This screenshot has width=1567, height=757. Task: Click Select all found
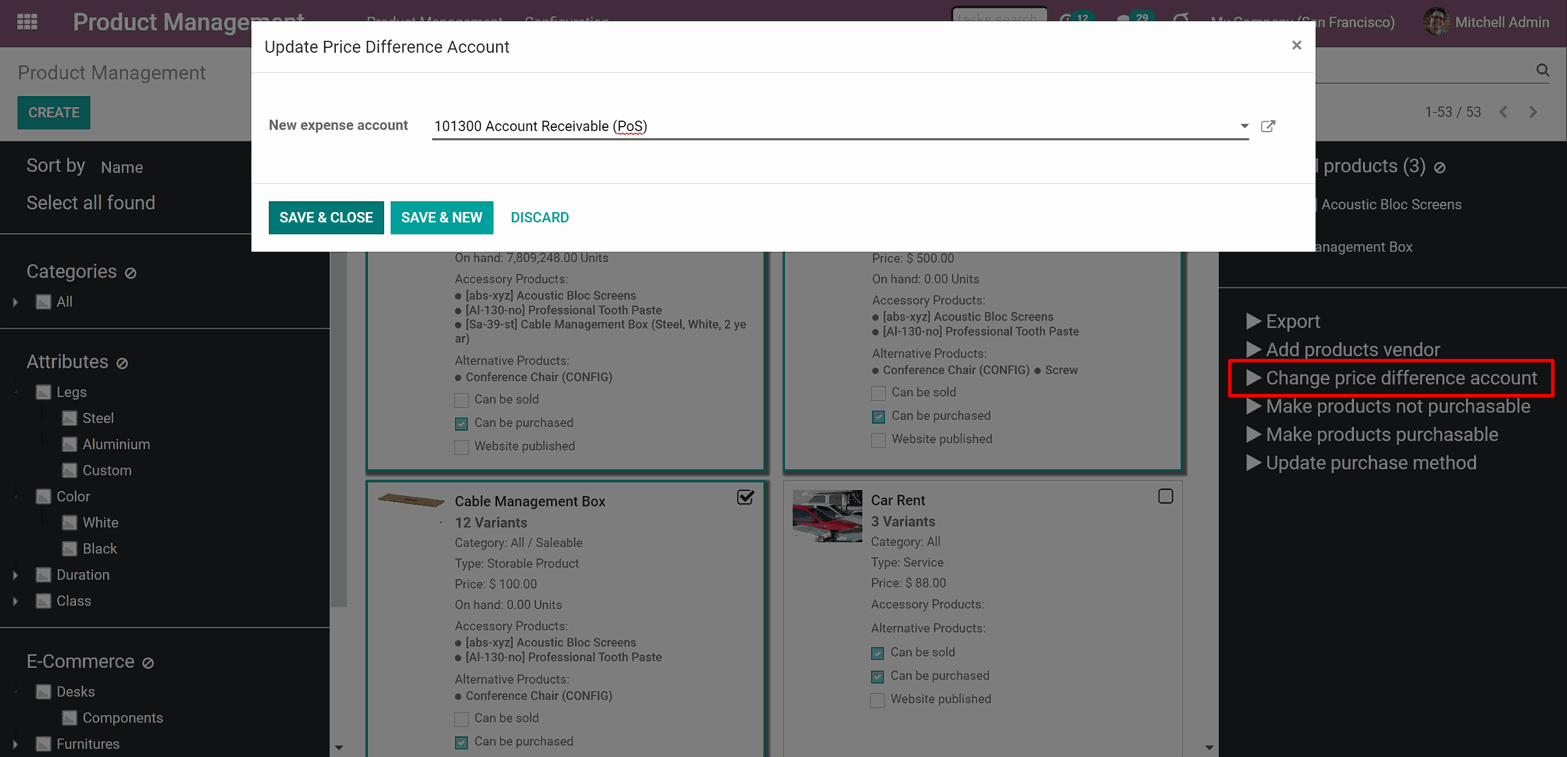pos(91,203)
